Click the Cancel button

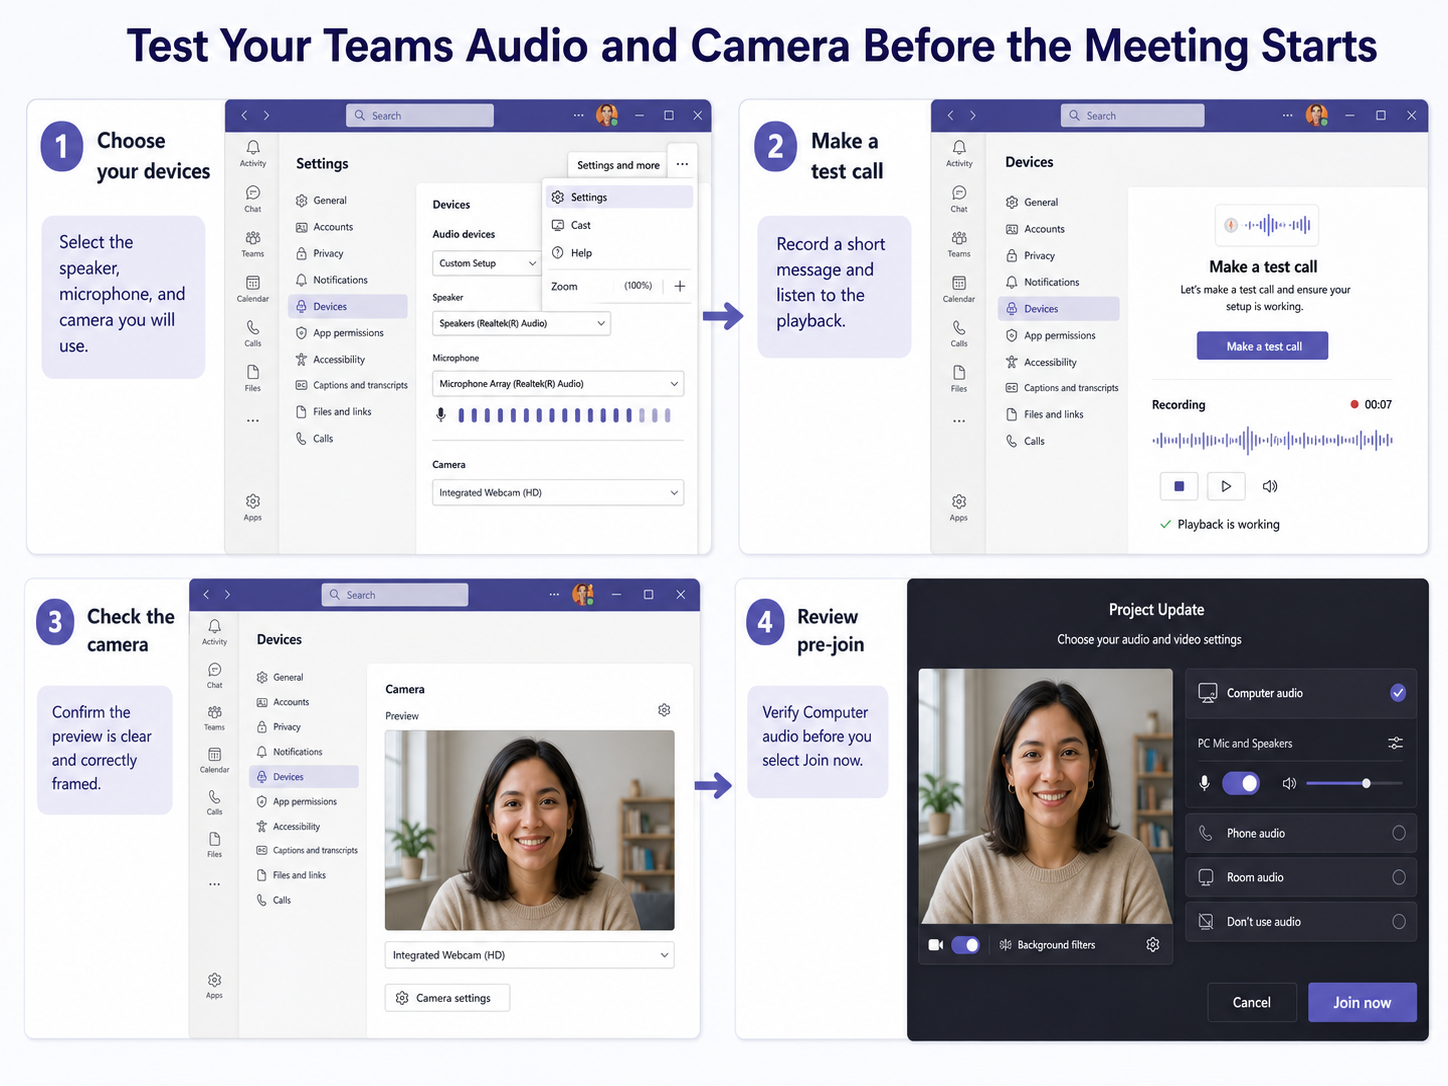point(1252,1002)
